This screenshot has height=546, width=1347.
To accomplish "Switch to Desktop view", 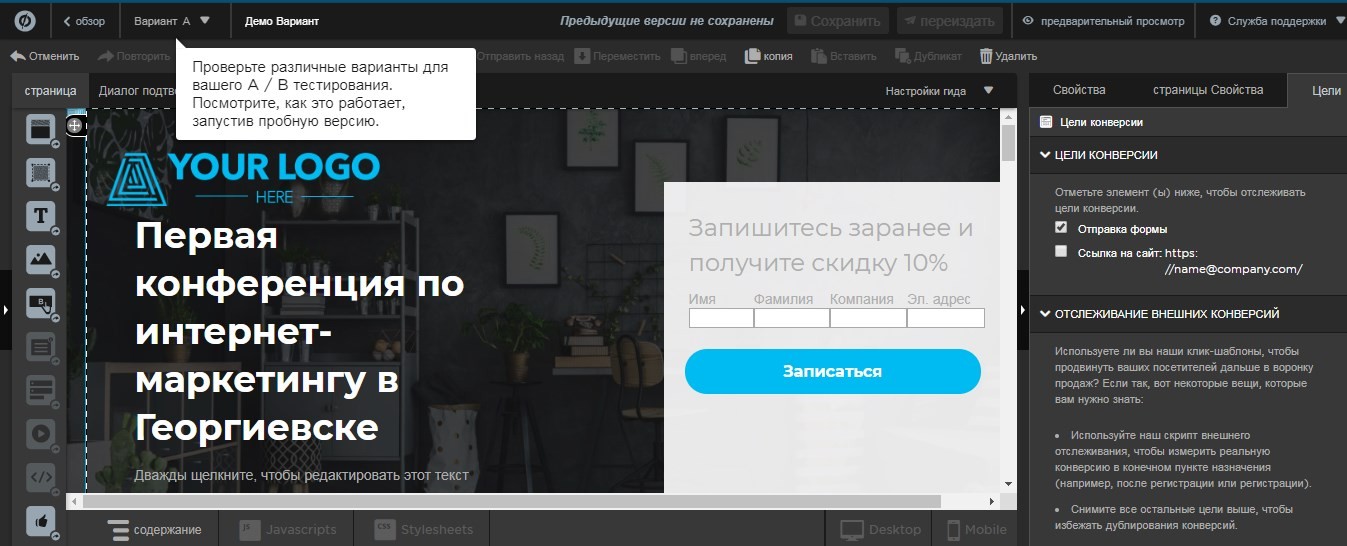I will click(x=879, y=529).
